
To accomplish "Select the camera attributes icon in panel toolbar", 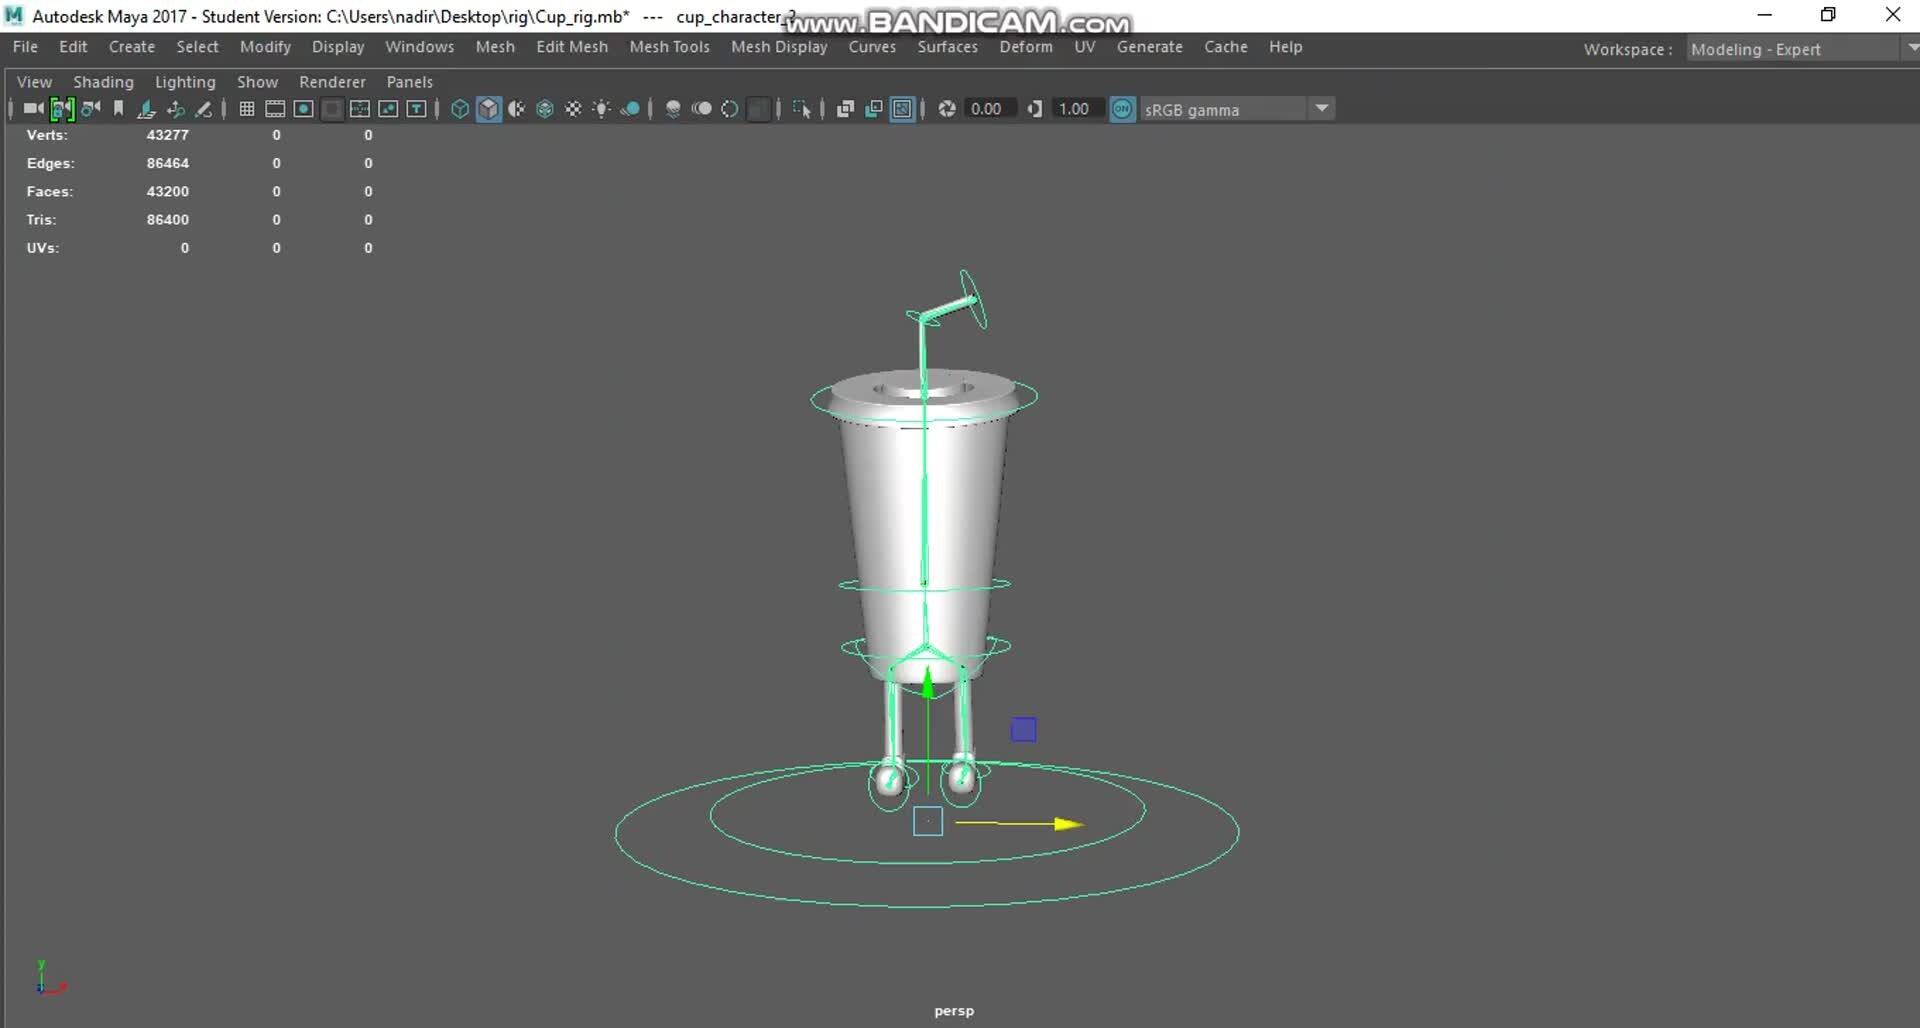I will pyautogui.click(x=88, y=109).
